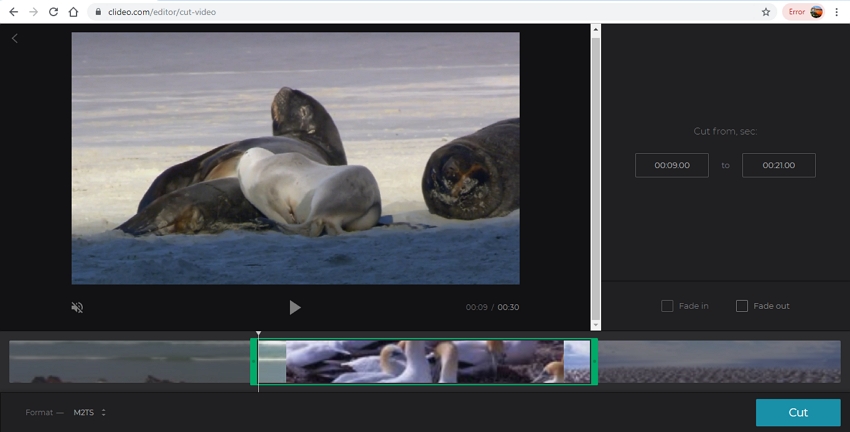Image resolution: width=850 pixels, height=432 pixels.
Task: Click the left green trim handle
Action: click(253, 361)
